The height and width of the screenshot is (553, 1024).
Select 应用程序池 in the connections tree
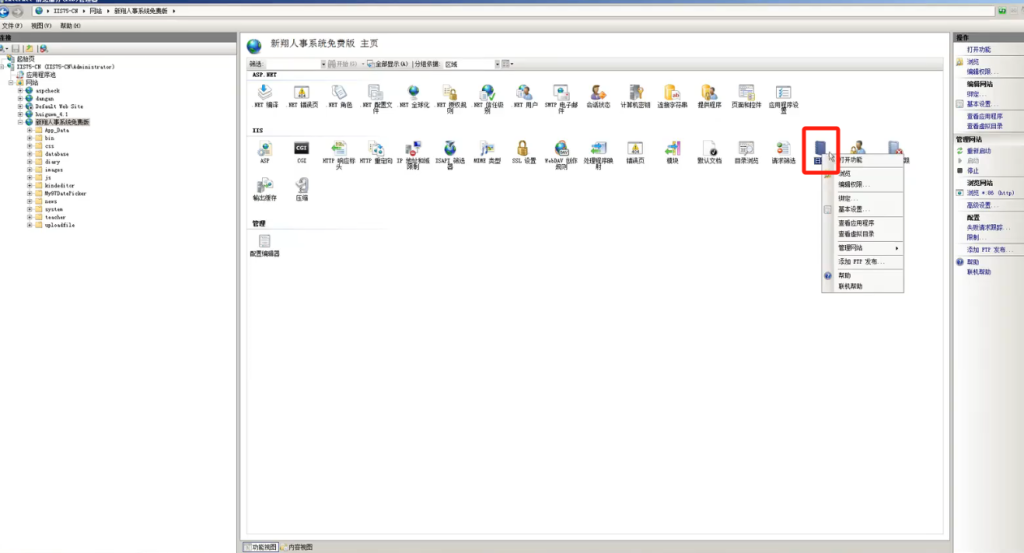click(x=40, y=75)
